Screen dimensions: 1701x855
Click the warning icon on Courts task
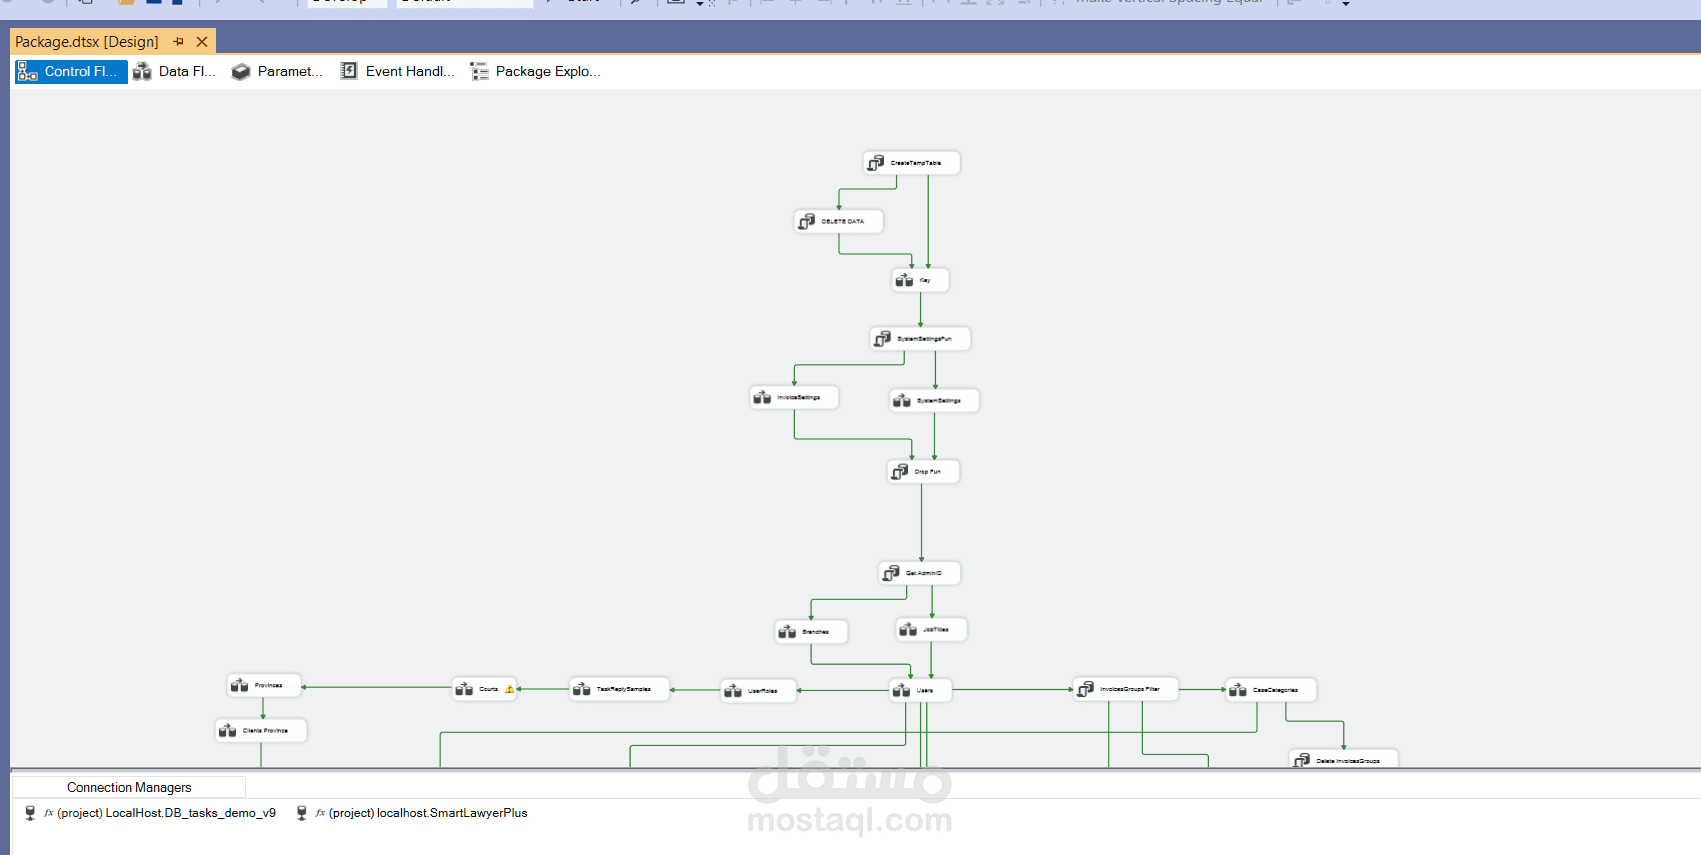point(509,689)
